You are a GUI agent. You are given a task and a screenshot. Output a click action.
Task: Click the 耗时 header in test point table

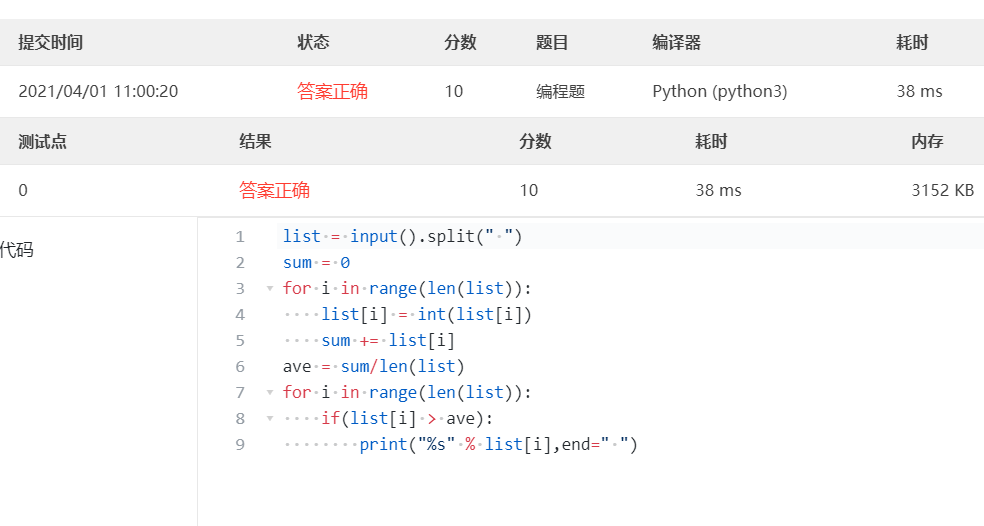pos(711,141)
